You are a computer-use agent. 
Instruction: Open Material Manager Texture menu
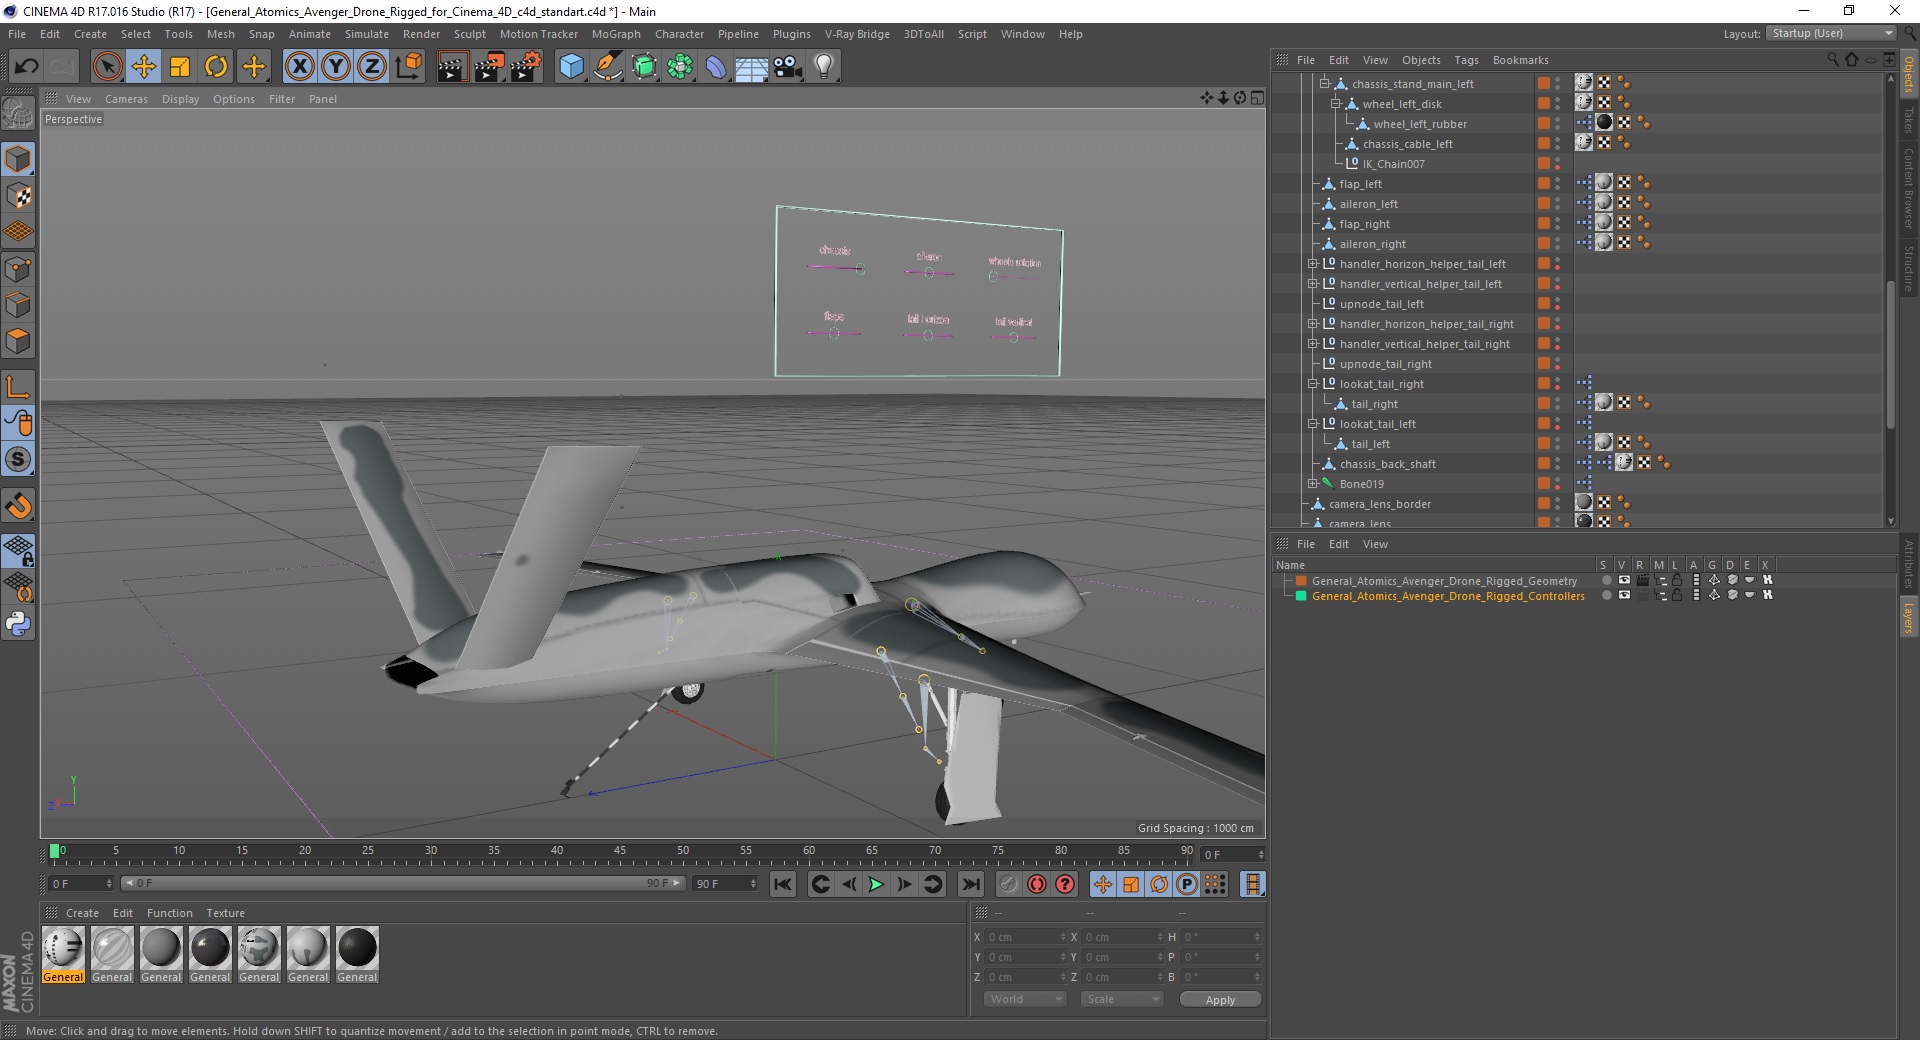tap(225, 913)
